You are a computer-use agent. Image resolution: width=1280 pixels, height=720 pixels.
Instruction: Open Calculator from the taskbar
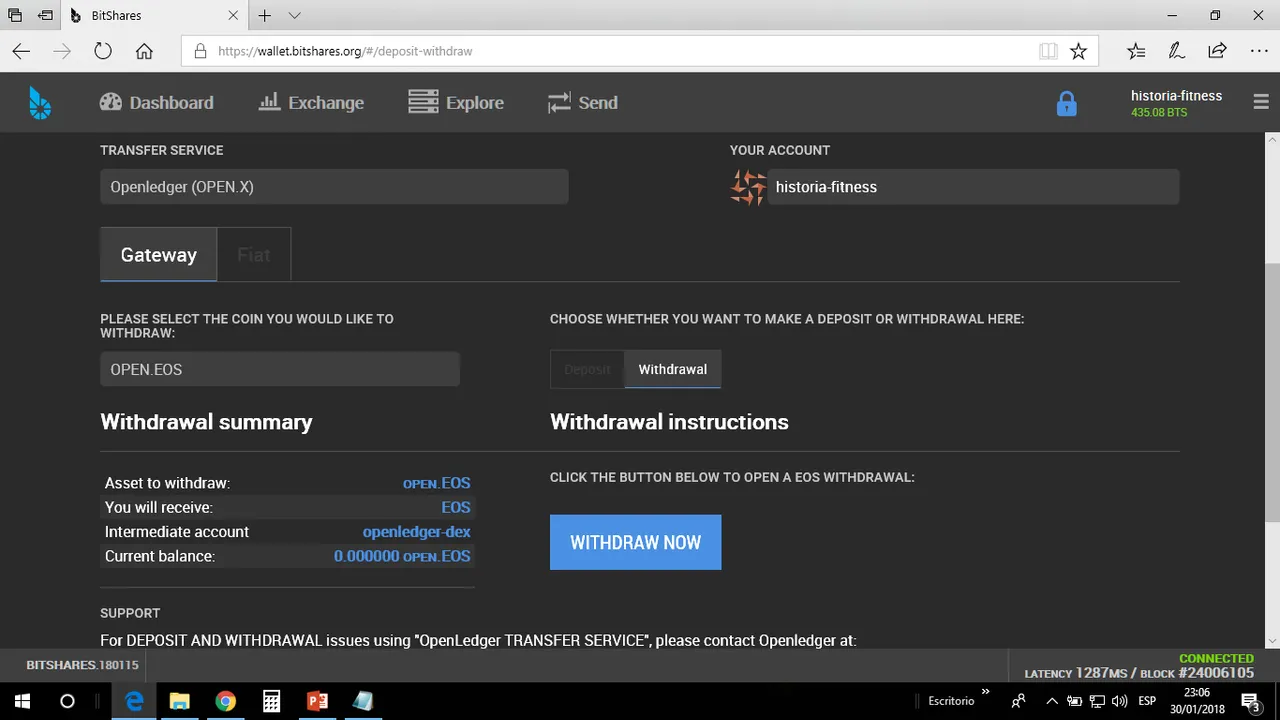(271, 701)
